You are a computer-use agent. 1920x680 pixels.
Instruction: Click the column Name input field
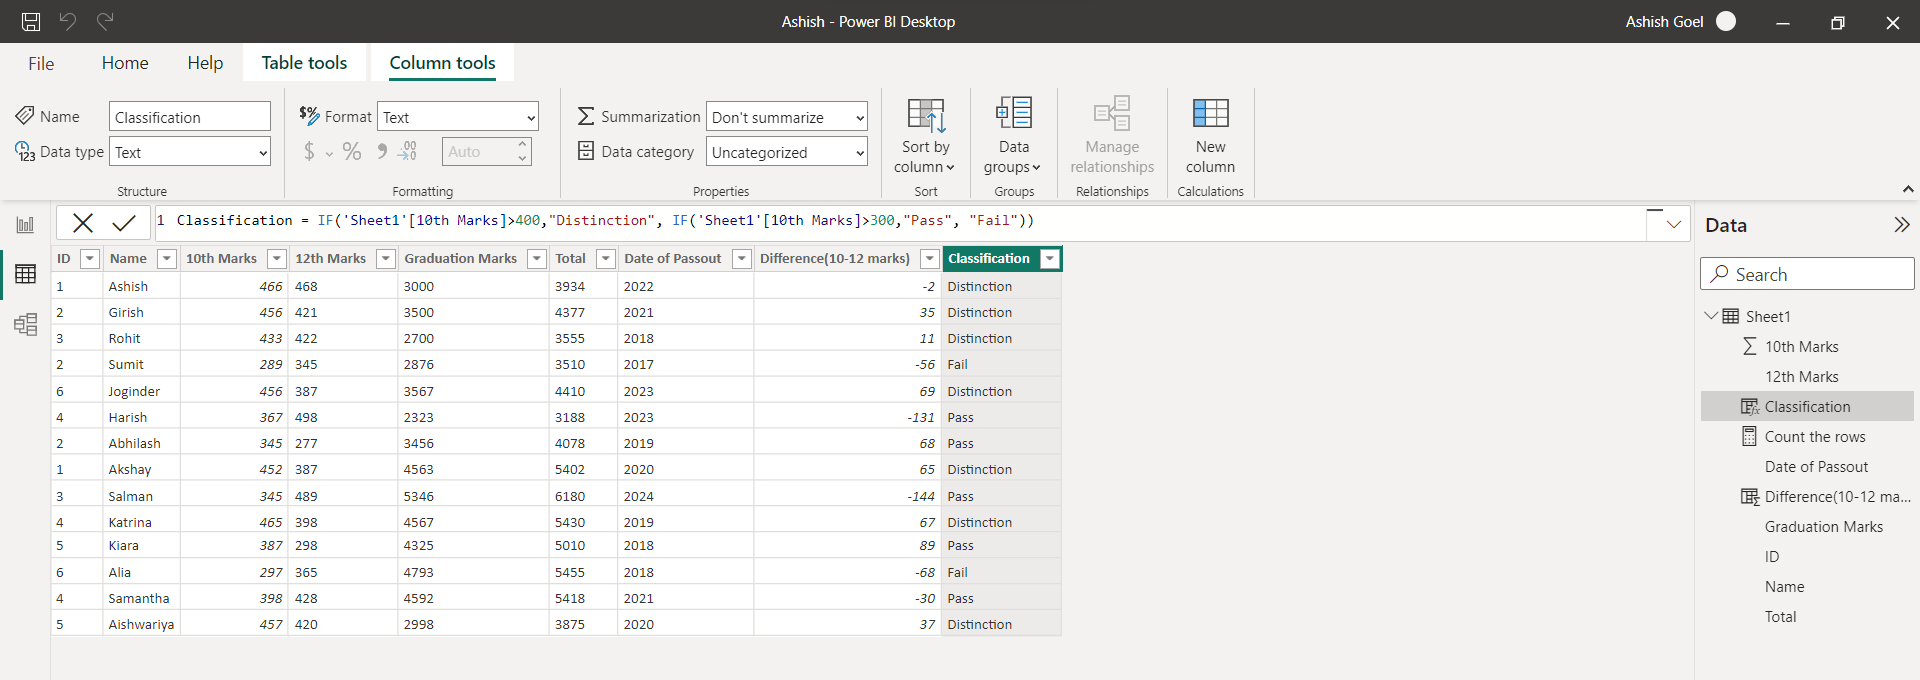189,117
